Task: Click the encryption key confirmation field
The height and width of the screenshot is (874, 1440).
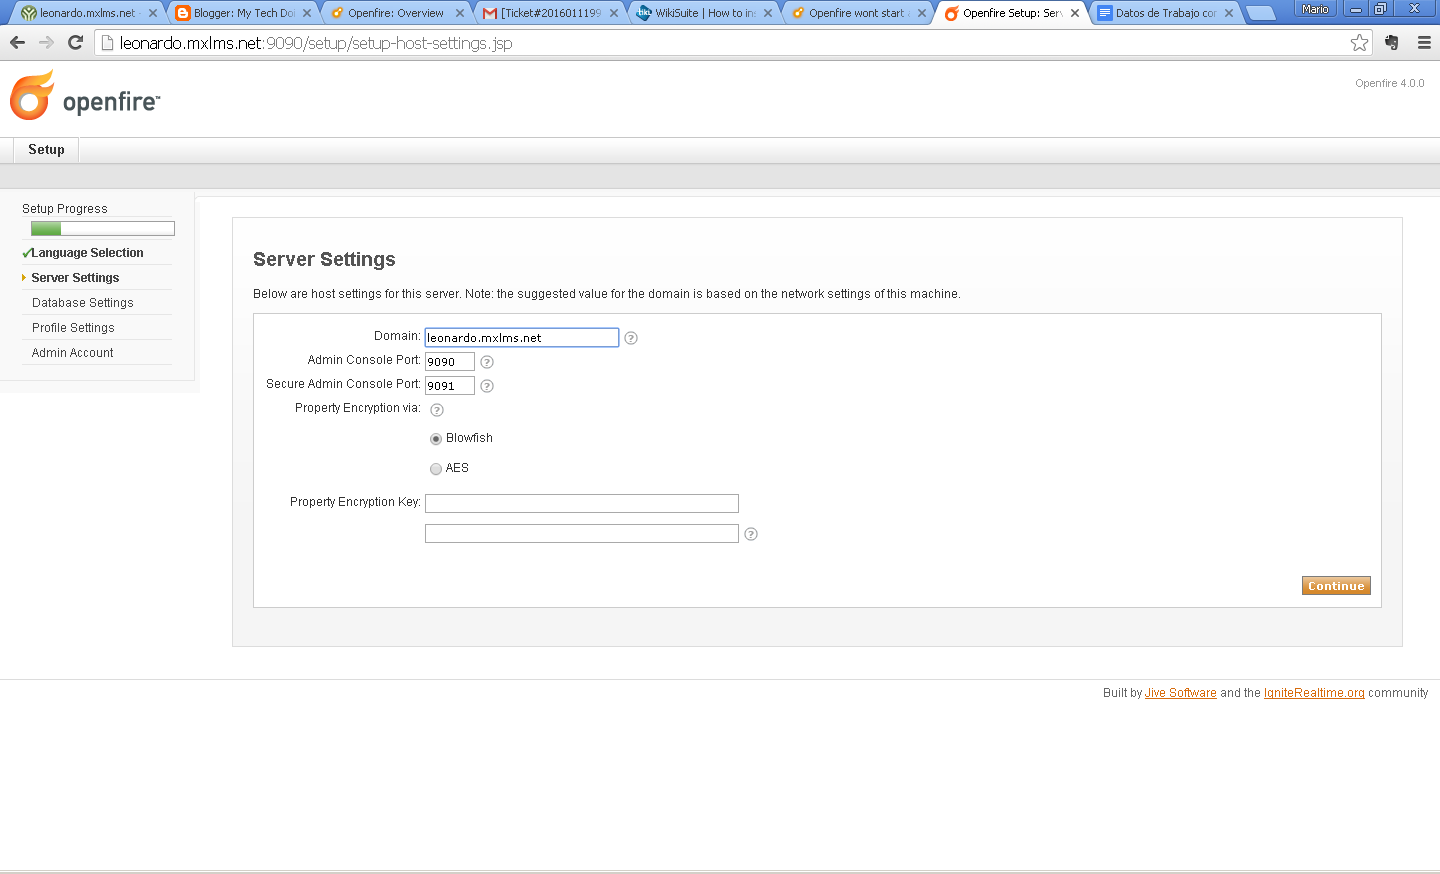Action: pyautogui.click(x=582, y=534)
